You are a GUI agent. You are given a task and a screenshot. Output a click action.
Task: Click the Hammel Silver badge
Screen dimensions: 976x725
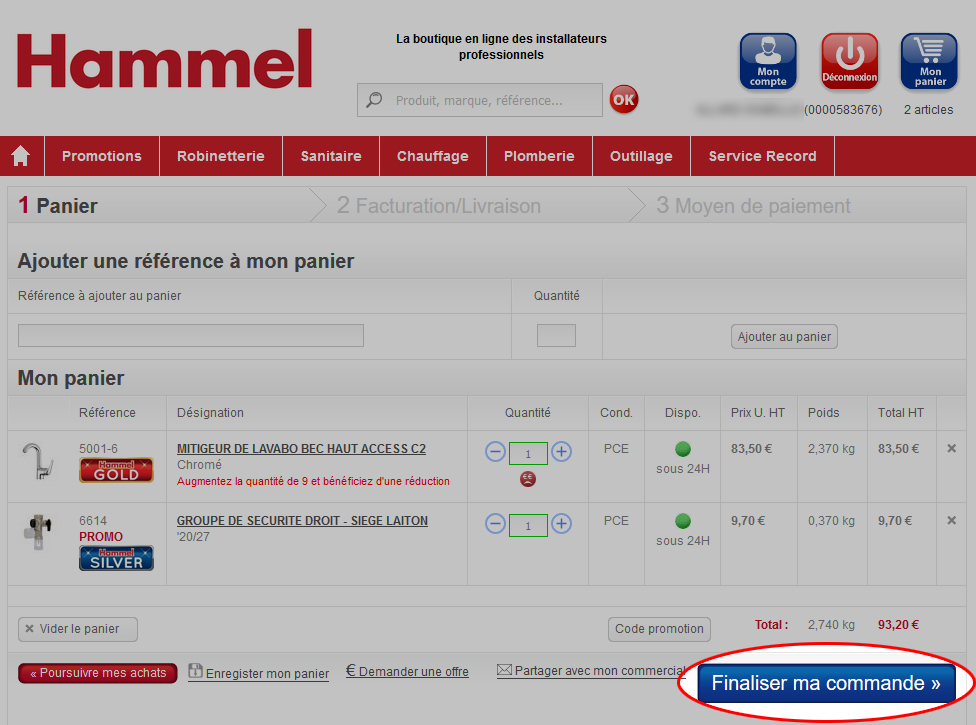click(116, 558)
